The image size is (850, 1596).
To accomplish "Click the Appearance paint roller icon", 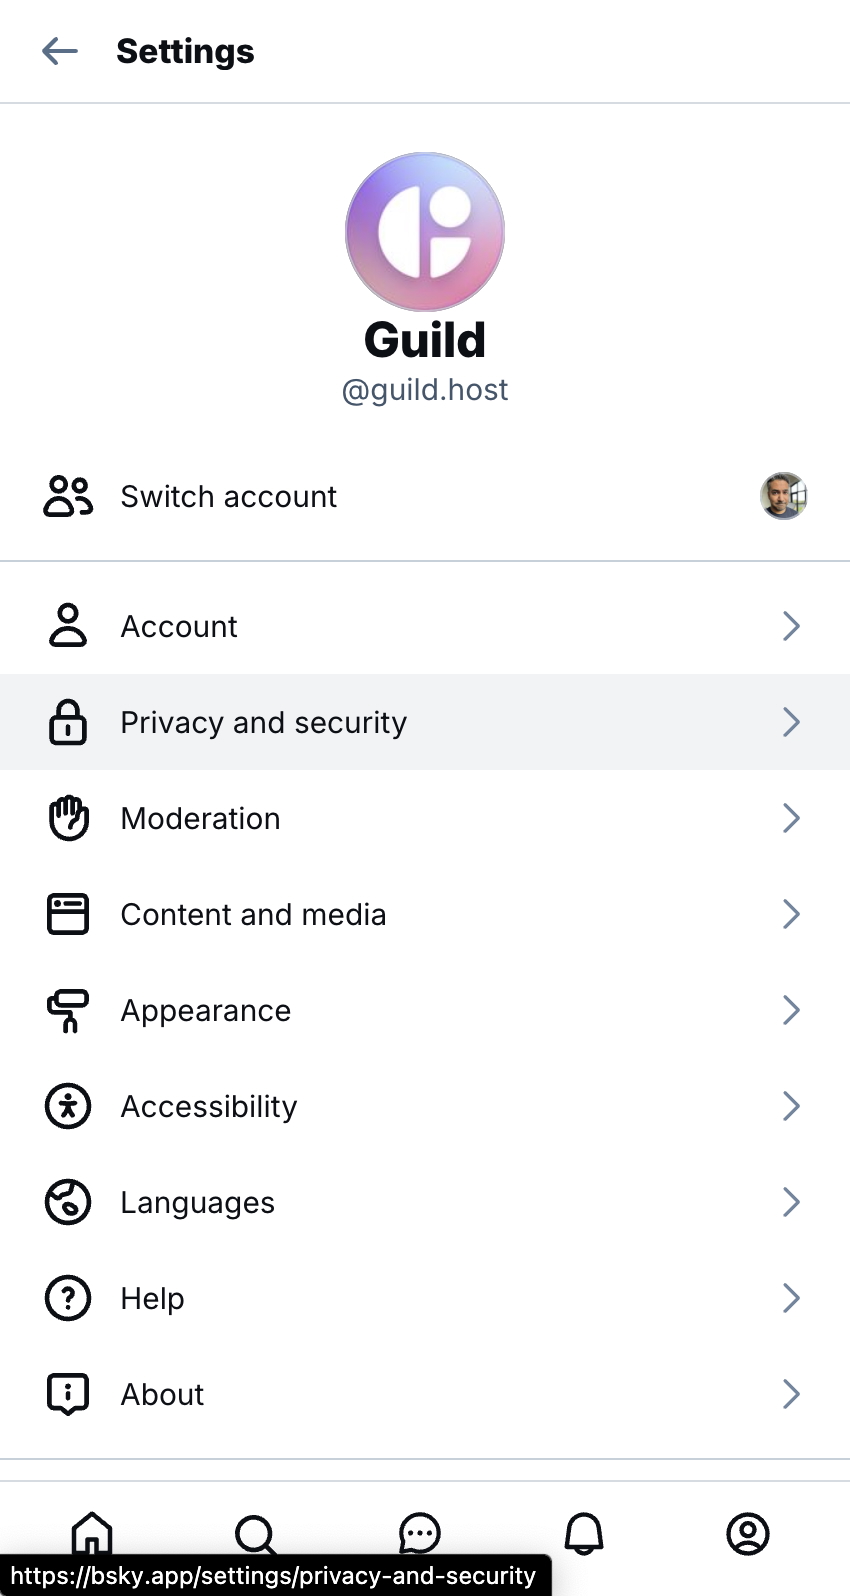I will coord(68,1010).
